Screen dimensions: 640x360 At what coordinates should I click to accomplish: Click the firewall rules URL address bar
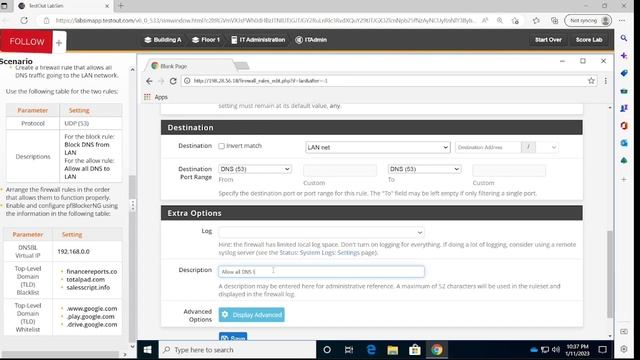pos(384,81)
